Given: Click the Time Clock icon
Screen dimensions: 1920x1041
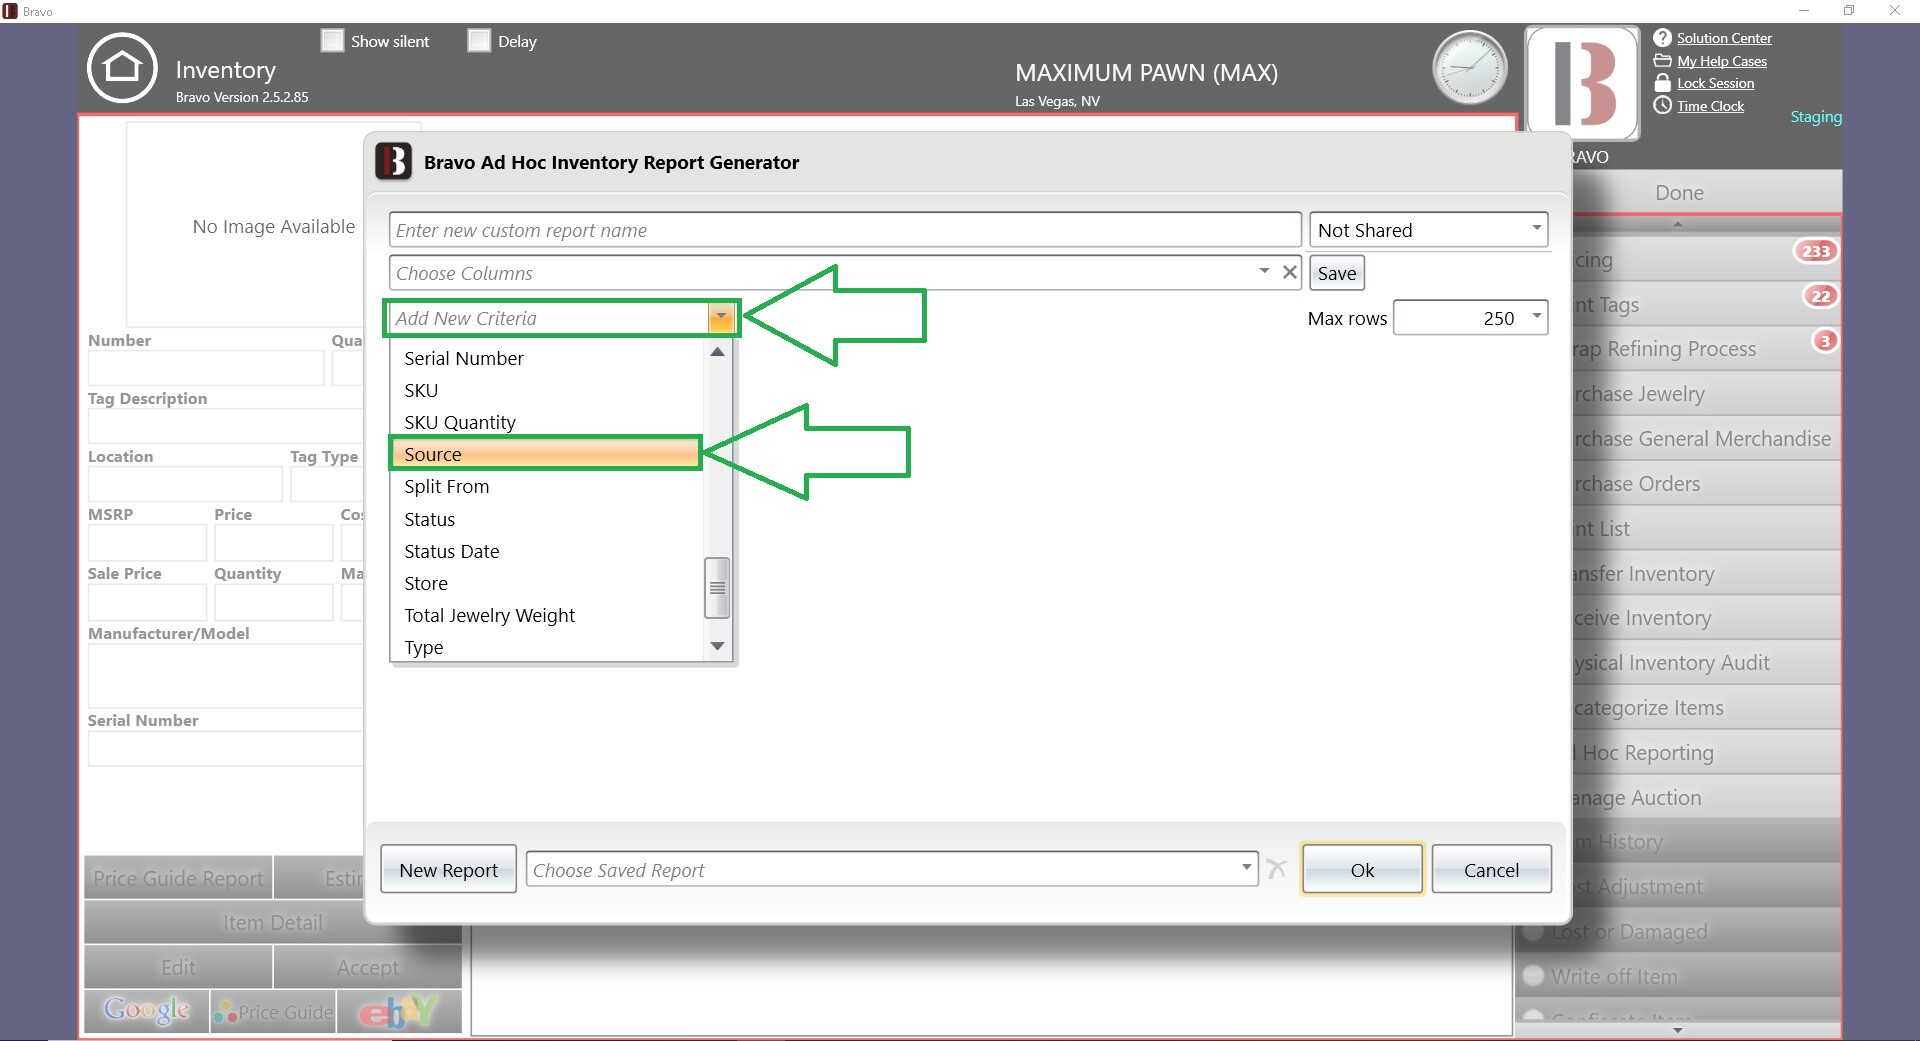Looking at the screenshot, I should point(1662,106).
